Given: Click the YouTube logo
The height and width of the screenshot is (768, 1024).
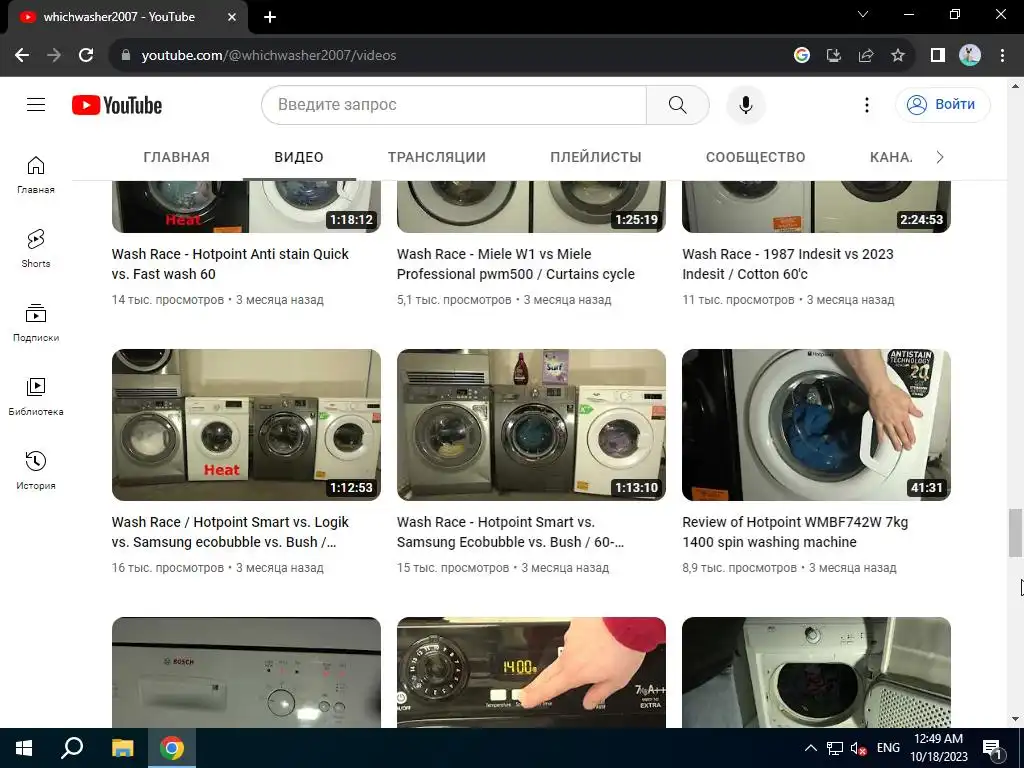Looking at the screenshot, I should pos(117,105).
